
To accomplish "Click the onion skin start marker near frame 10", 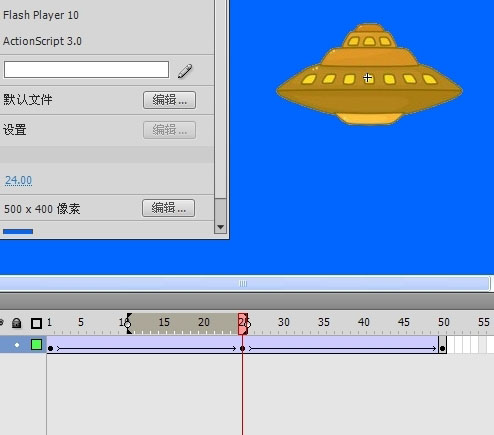I will click(x=128, y=323).
